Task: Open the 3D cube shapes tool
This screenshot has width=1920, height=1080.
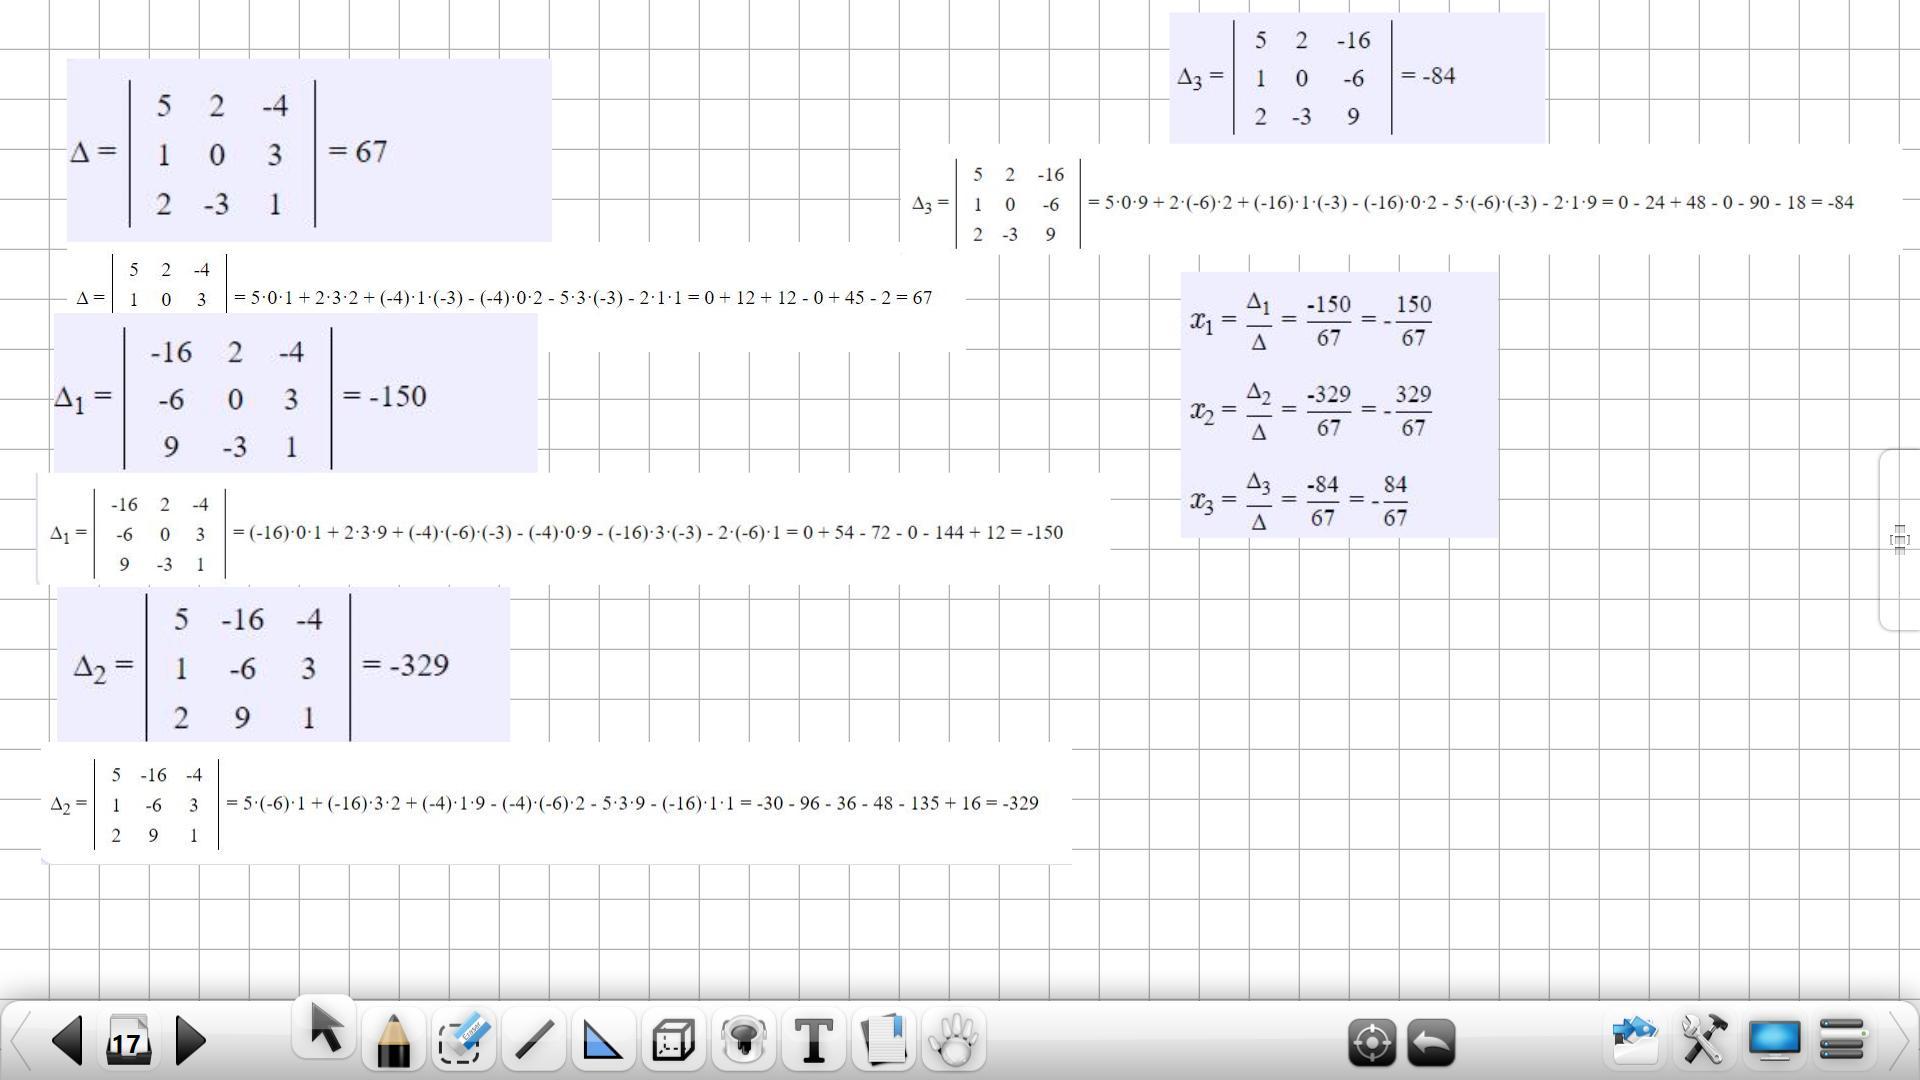Action: [x=673, y=1041]
